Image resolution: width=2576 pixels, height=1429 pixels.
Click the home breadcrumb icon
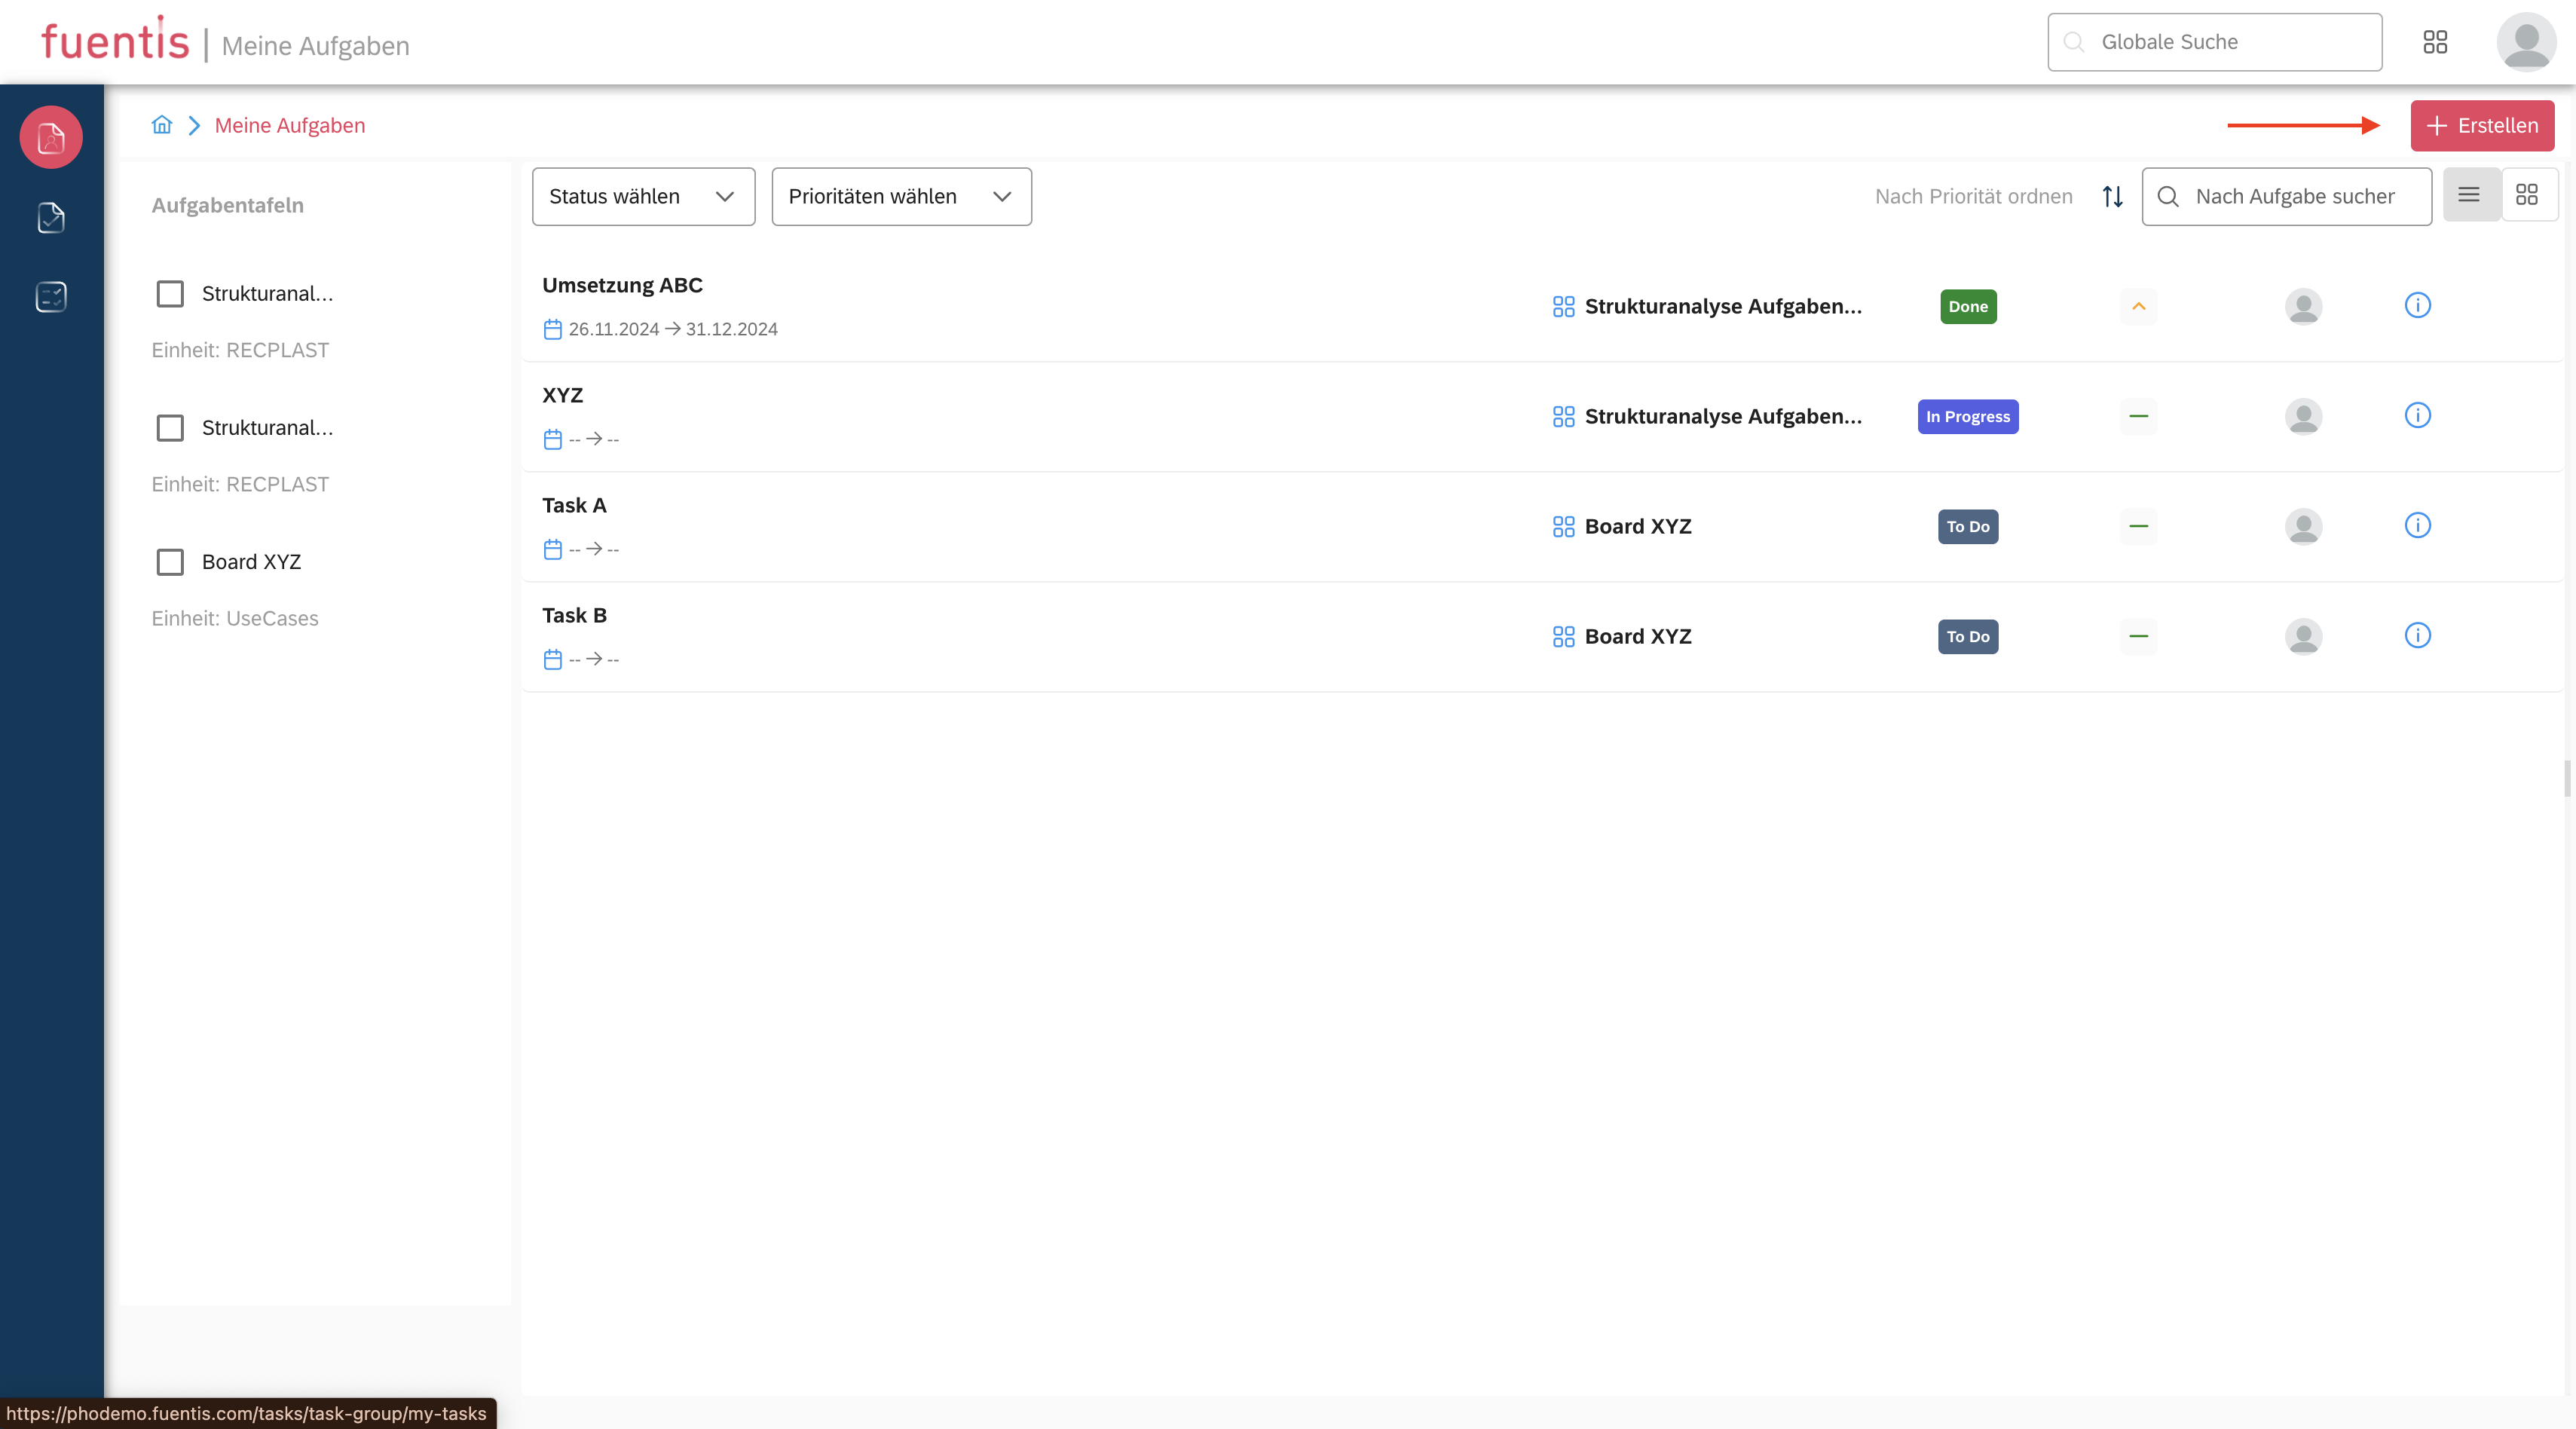(162, 125)
